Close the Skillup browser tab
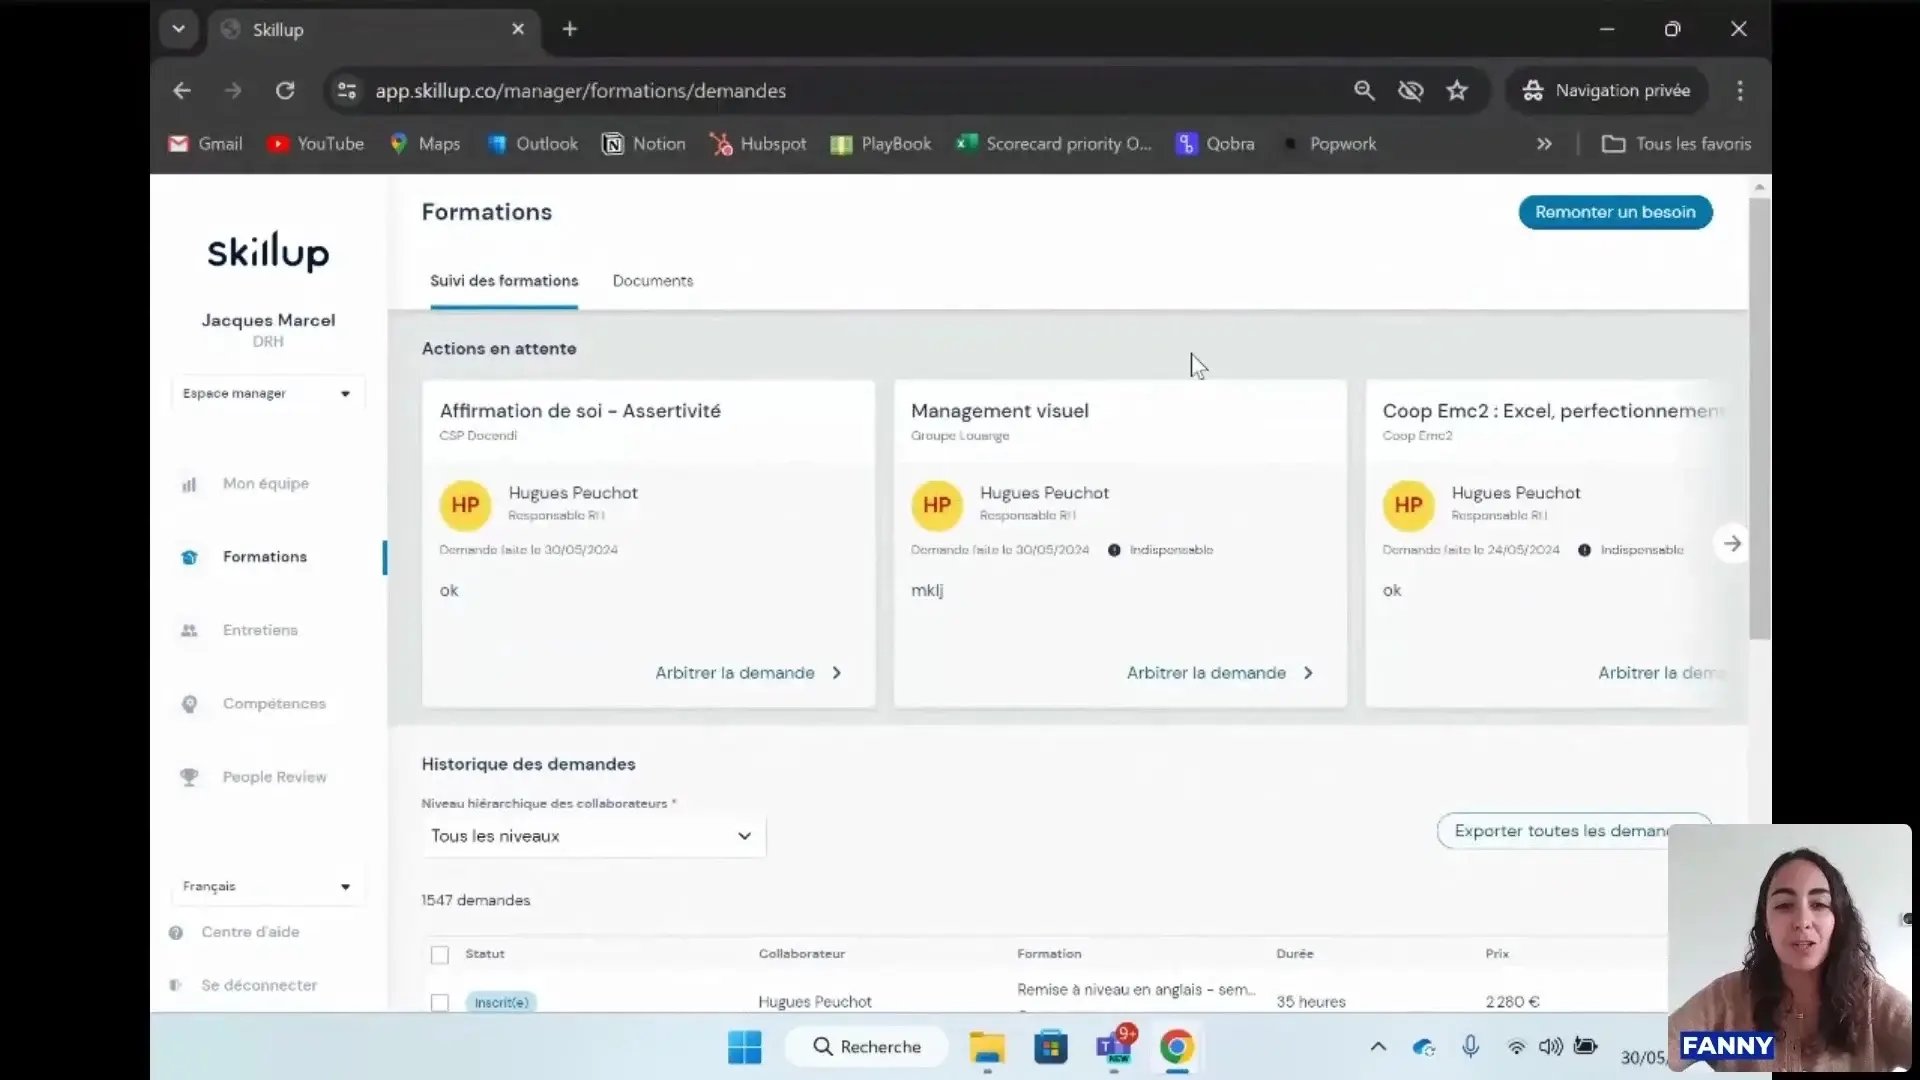The height and width of the screenshot is (1080, 1920). point(518,29)
